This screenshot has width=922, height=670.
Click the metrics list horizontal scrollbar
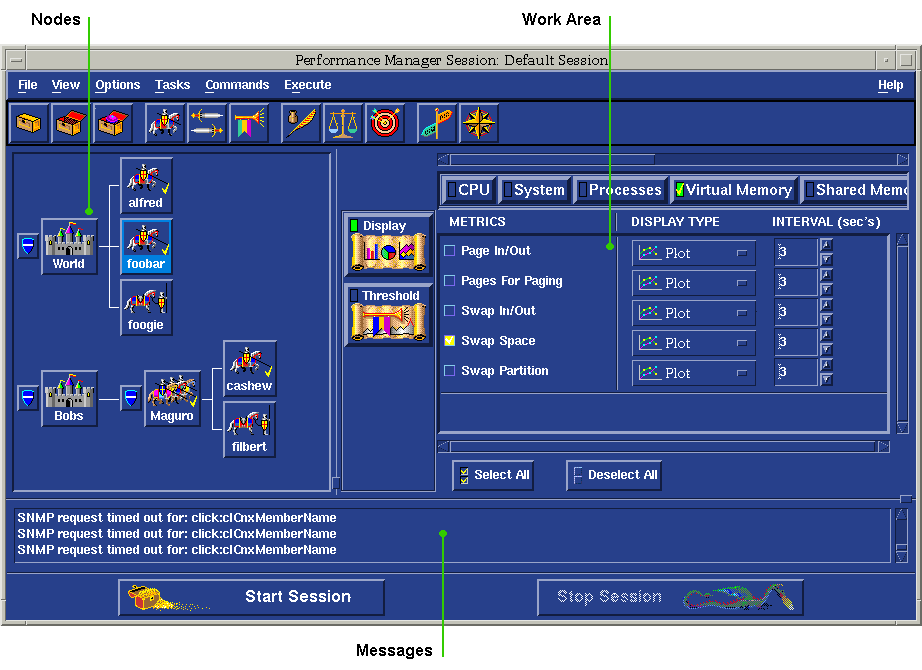[x=660, y=446]
